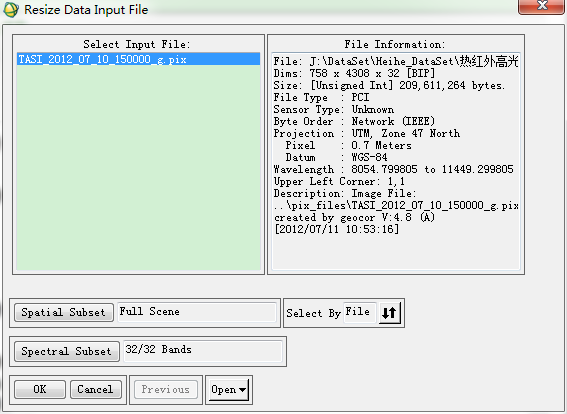
Task: Click the [2012/07/11 10:53:16] timestamp line
Action: (x=336, y=229)
